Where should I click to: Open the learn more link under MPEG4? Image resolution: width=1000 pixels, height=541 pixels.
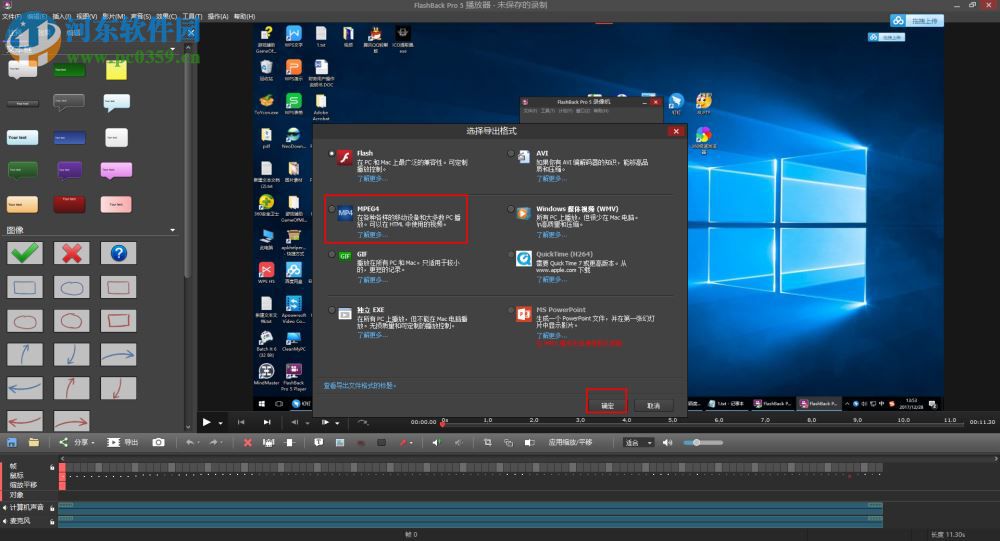pos(371,235)
